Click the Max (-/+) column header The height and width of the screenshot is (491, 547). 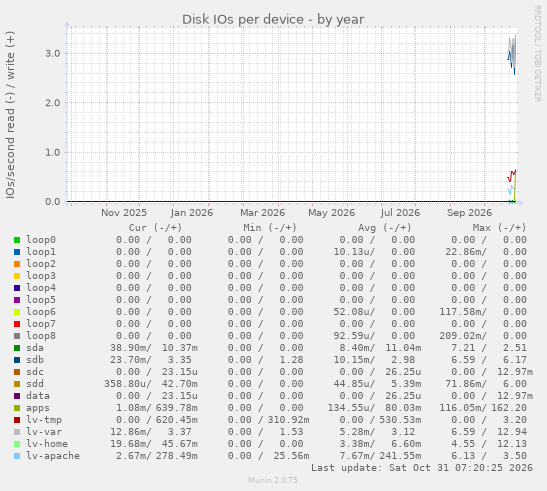(499, 228)
